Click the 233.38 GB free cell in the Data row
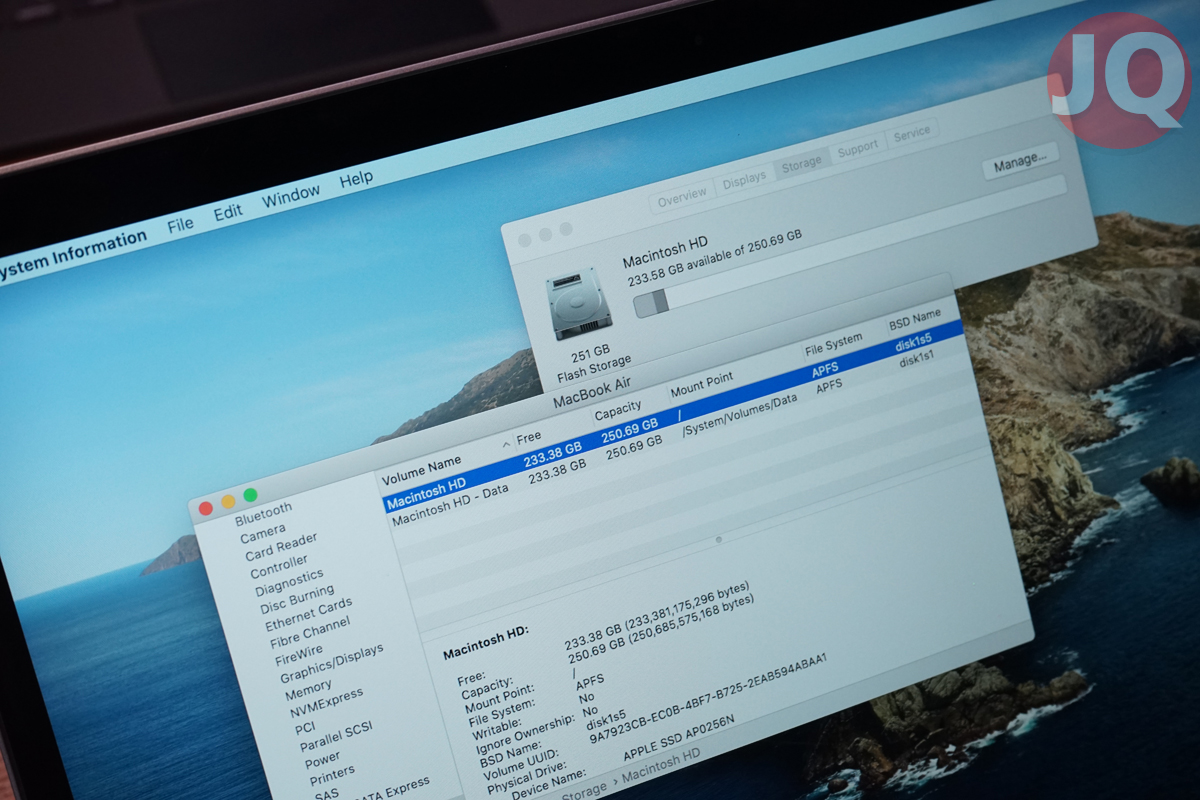 point(556,472)
